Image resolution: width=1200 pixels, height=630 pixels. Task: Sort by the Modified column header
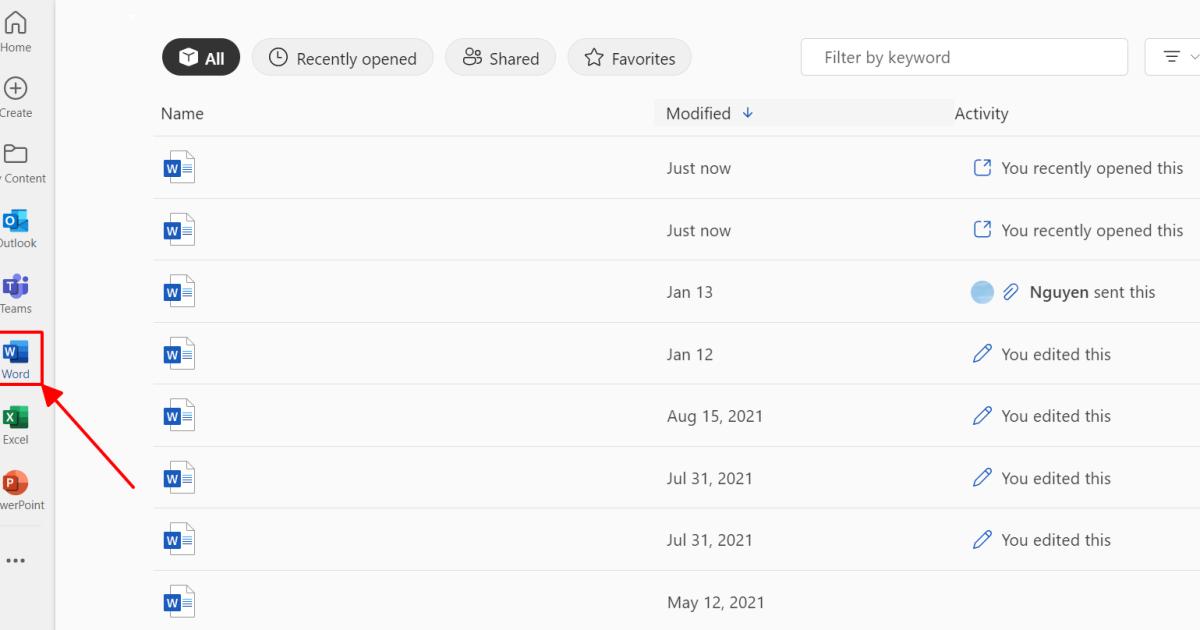tap(699, 114)
